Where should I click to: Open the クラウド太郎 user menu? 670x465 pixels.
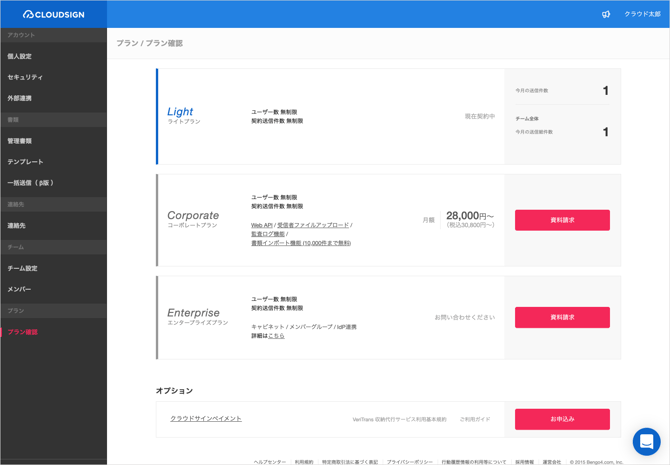pyautogui.click(x=642, y=14)
